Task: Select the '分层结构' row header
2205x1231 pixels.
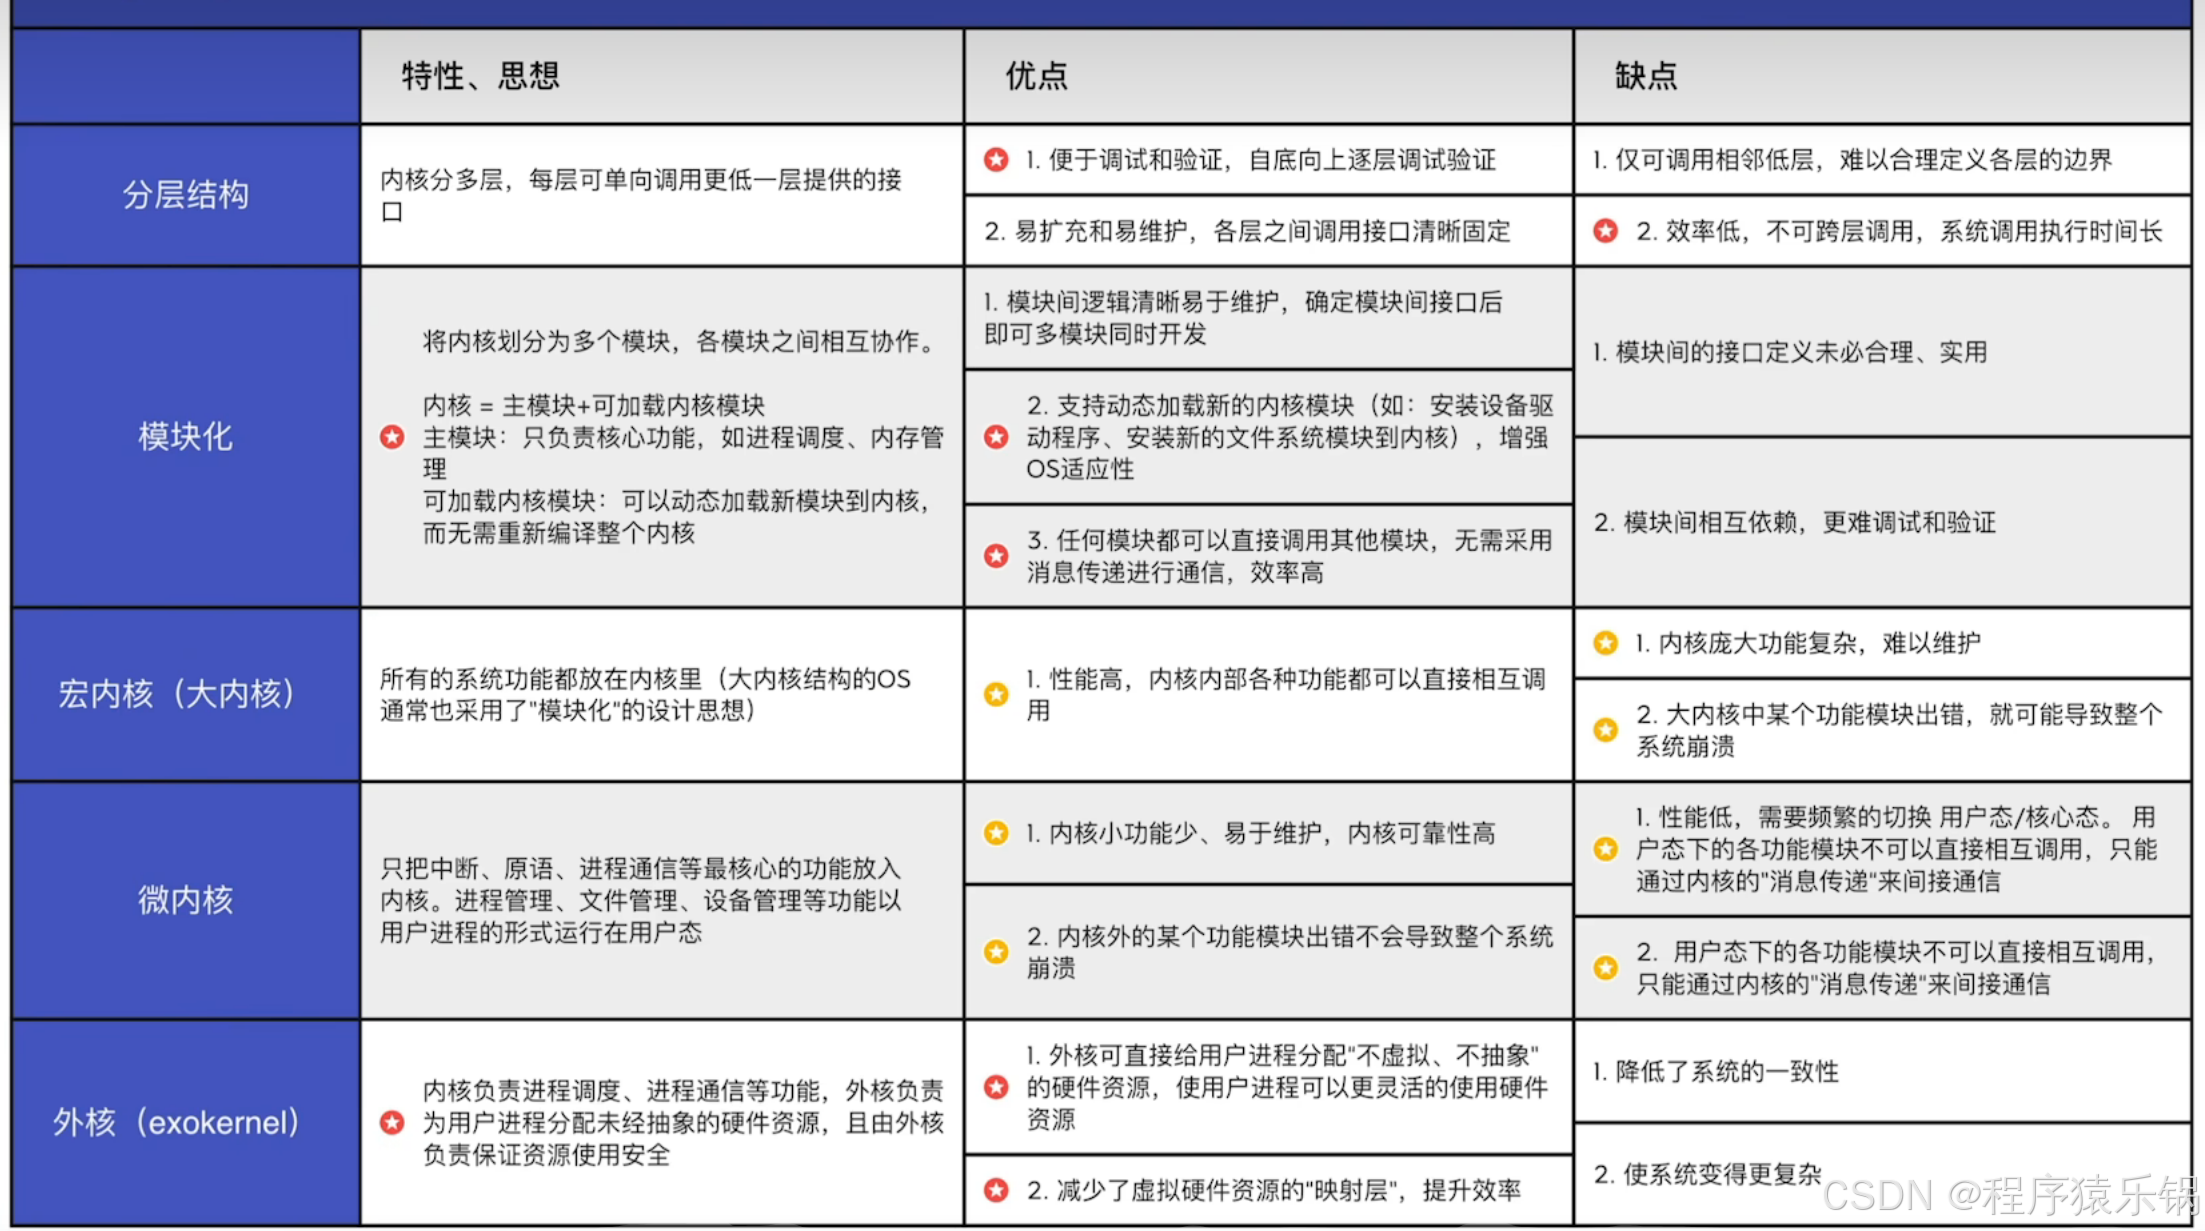Action: coord(186,195)
